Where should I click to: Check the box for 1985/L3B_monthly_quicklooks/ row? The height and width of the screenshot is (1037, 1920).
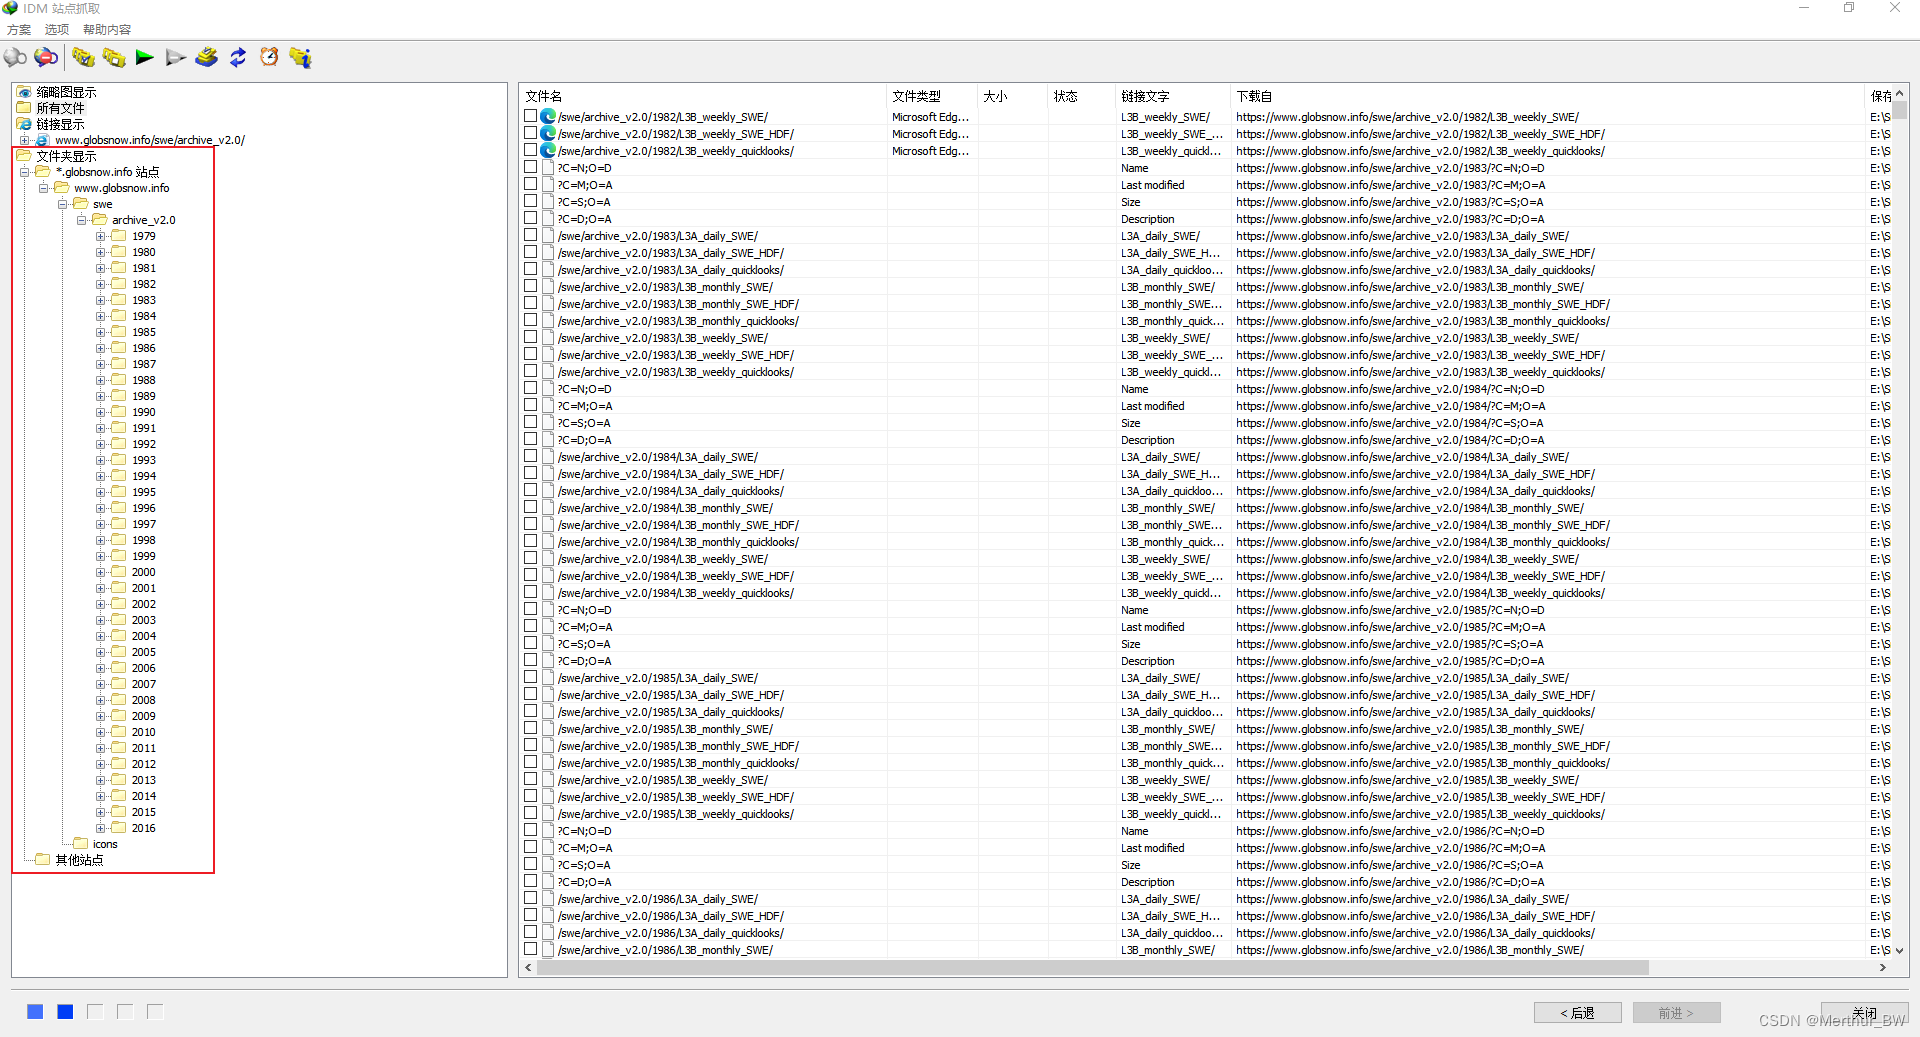(x=531, y=763)
